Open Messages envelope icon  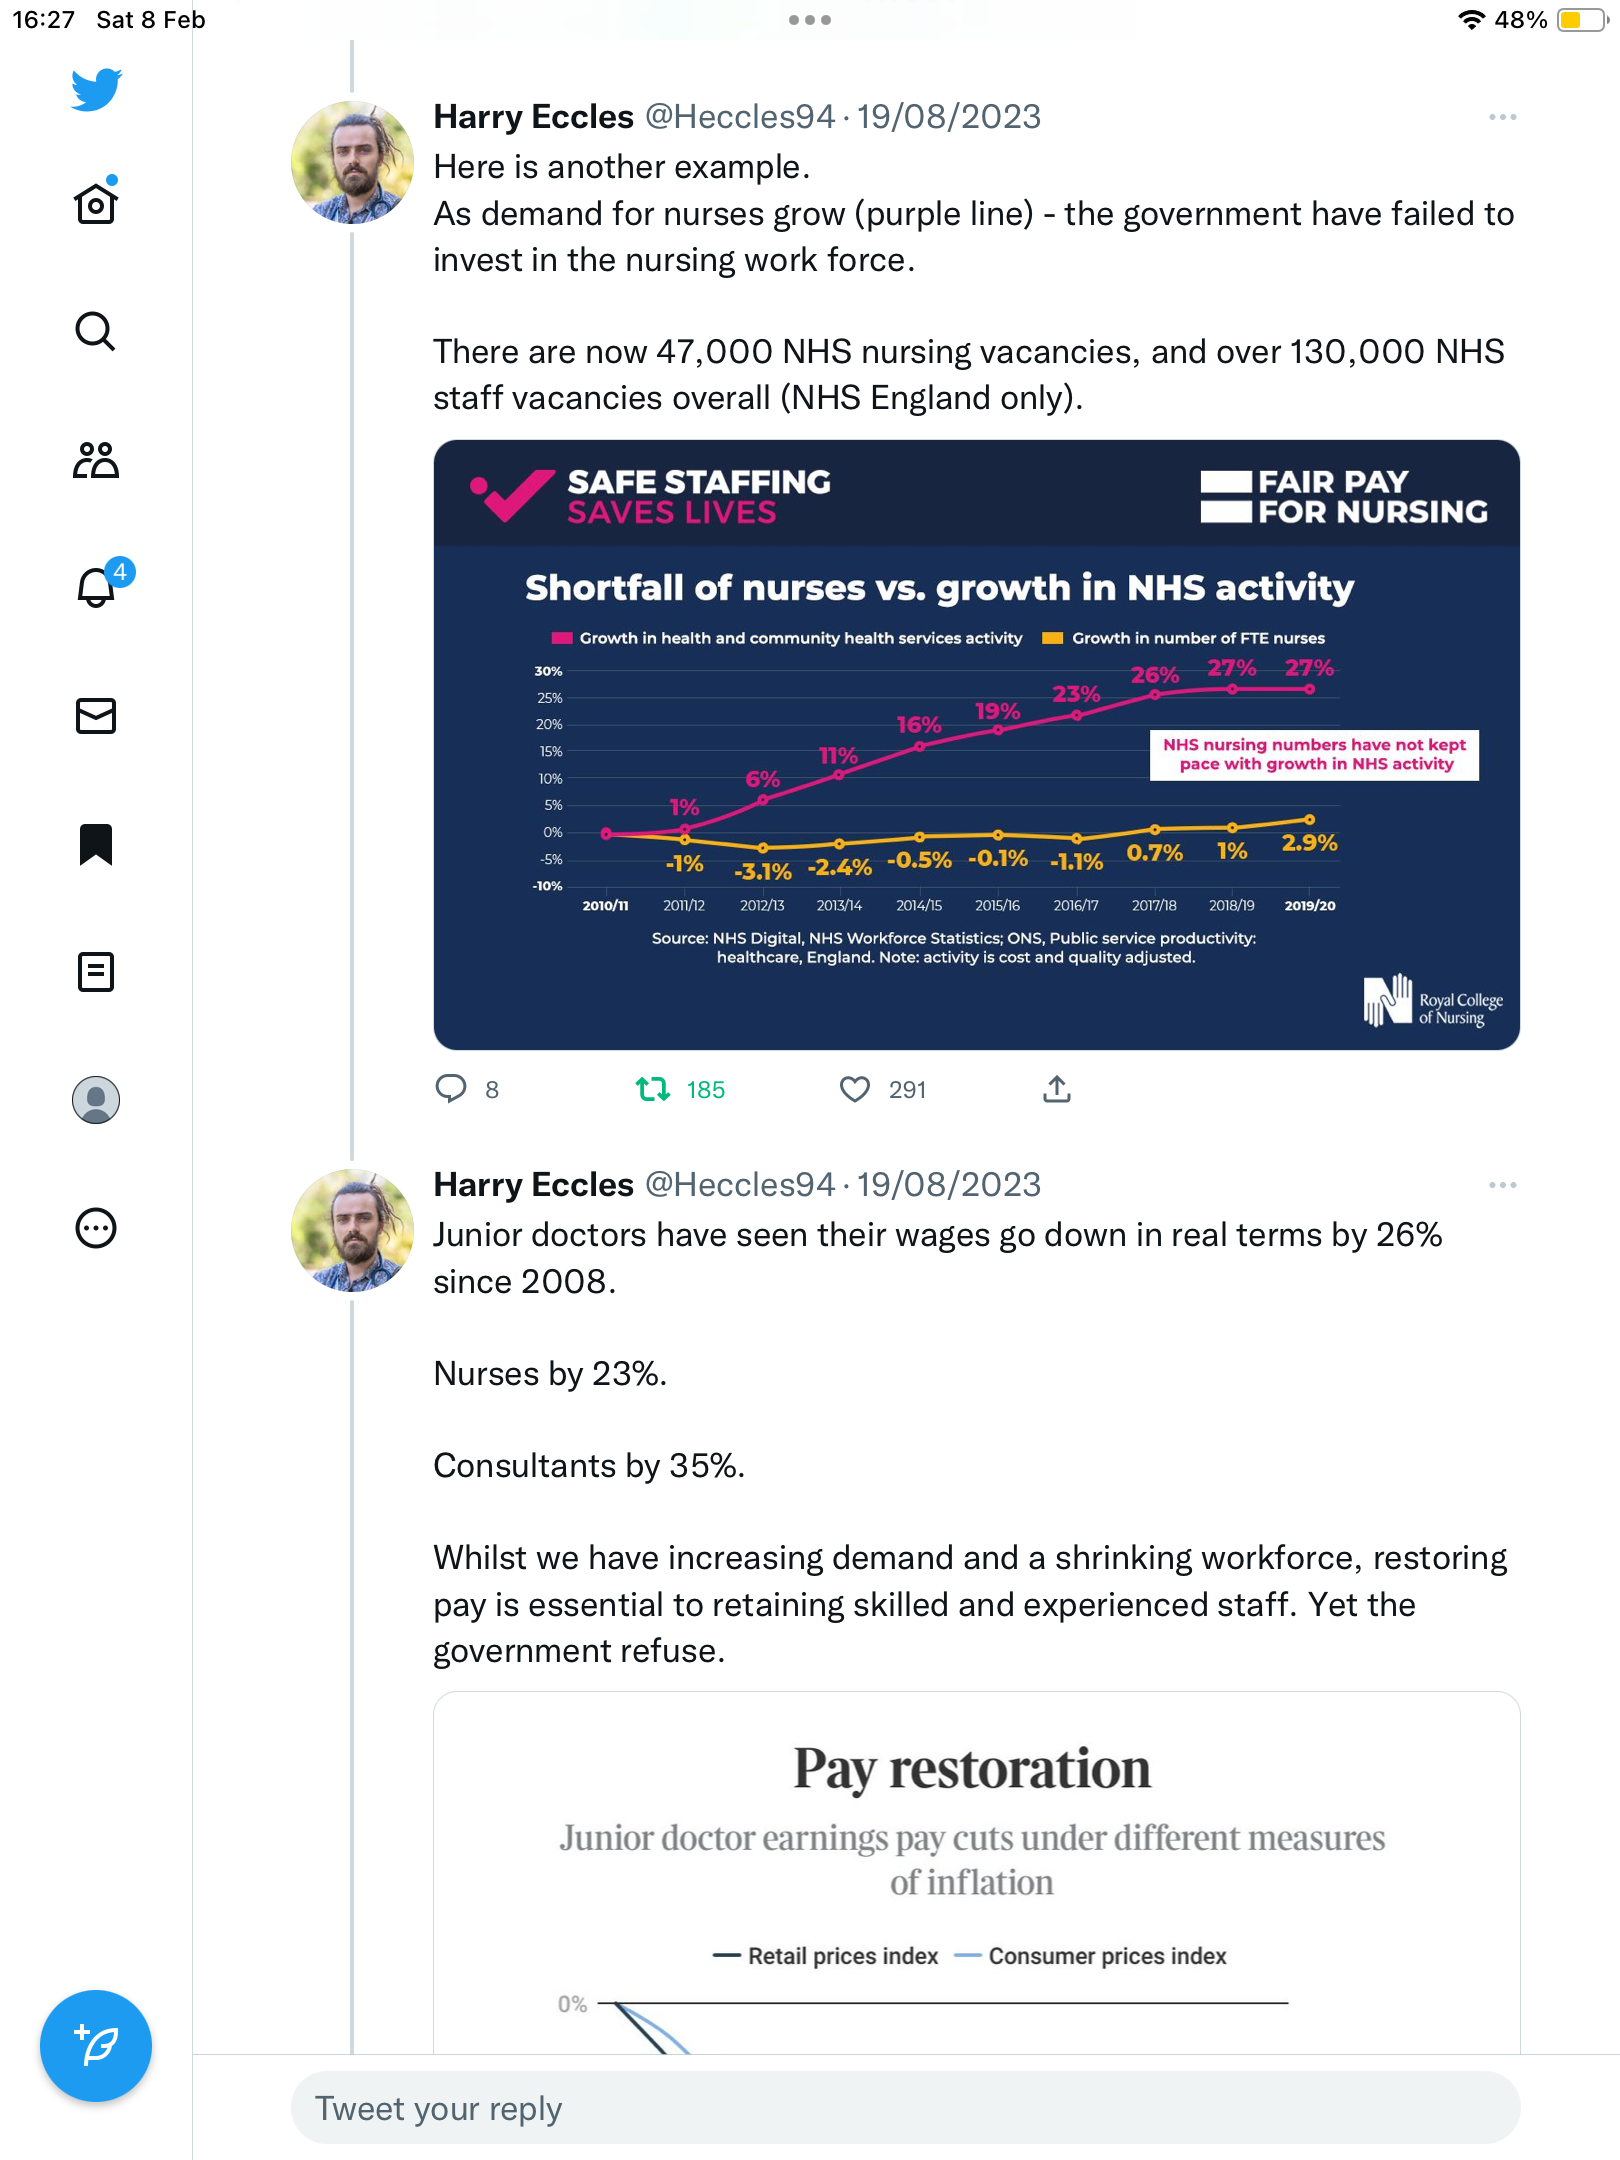tap(96, 716)
